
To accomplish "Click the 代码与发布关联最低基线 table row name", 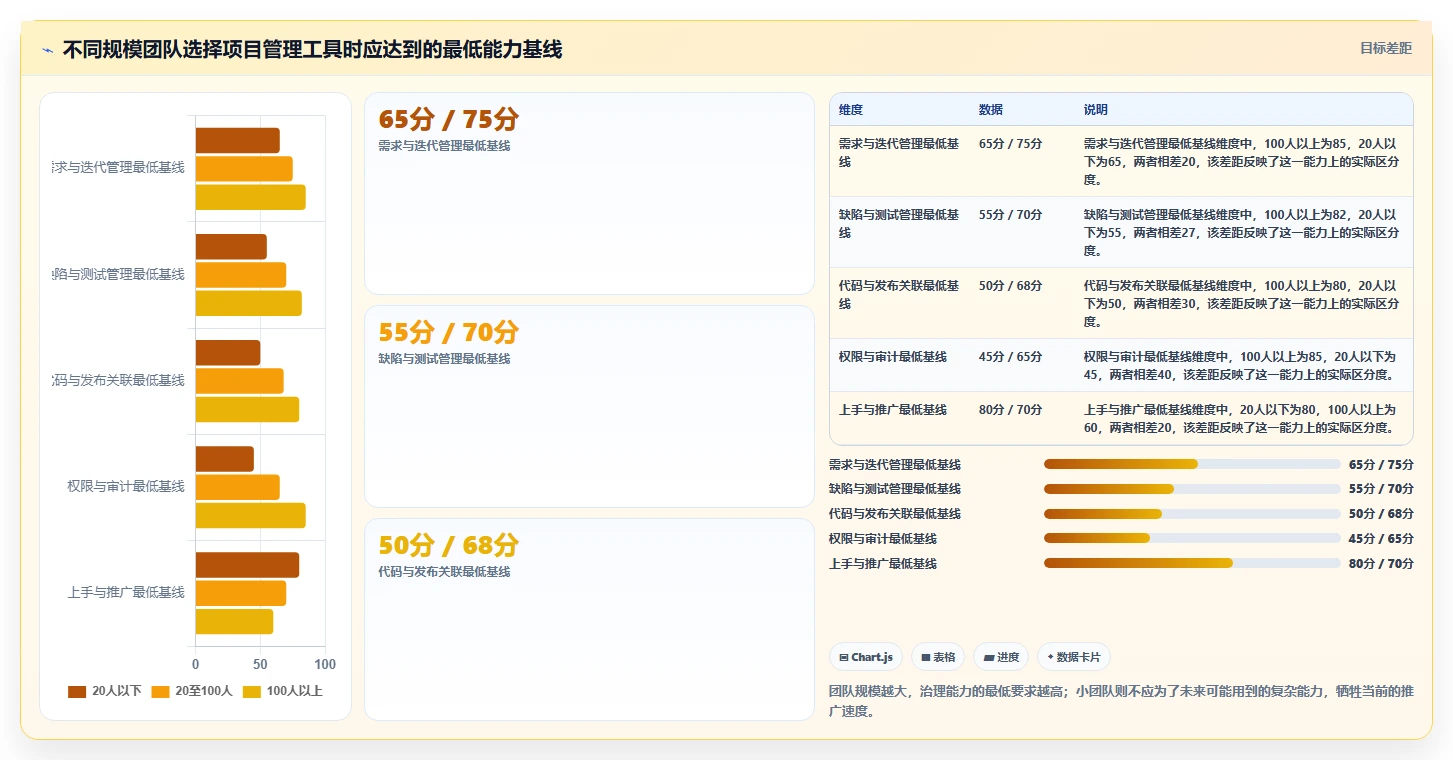I will coord(899,295).
